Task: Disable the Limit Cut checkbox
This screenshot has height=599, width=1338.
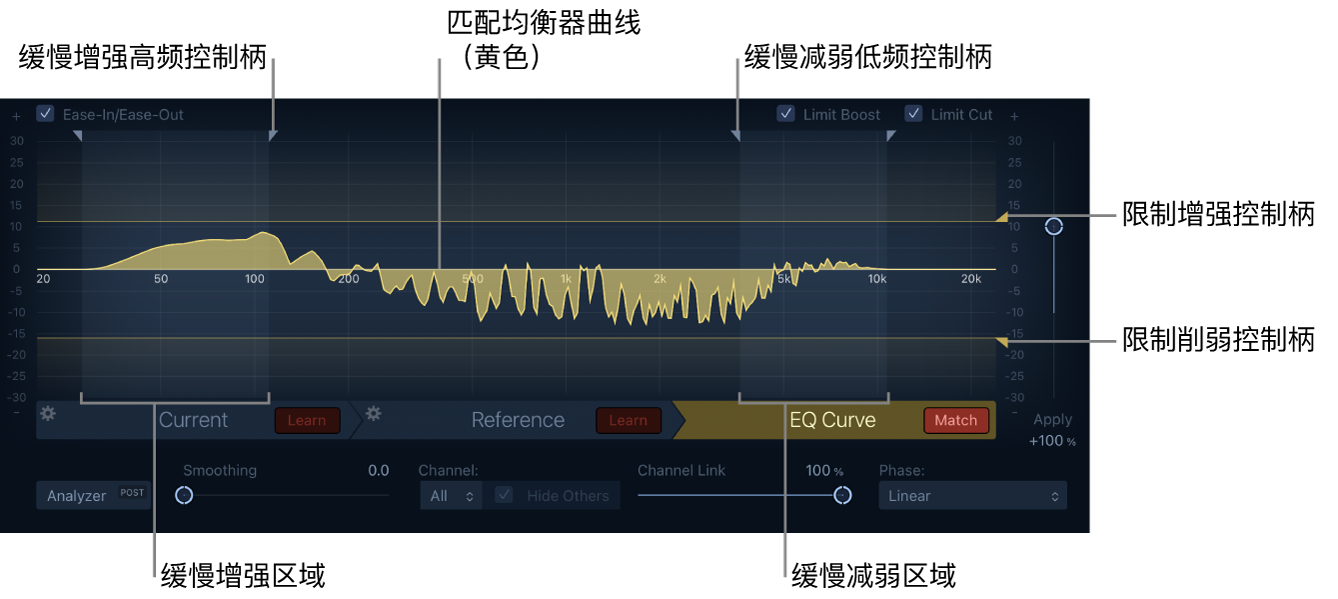Action: point(913,114)
